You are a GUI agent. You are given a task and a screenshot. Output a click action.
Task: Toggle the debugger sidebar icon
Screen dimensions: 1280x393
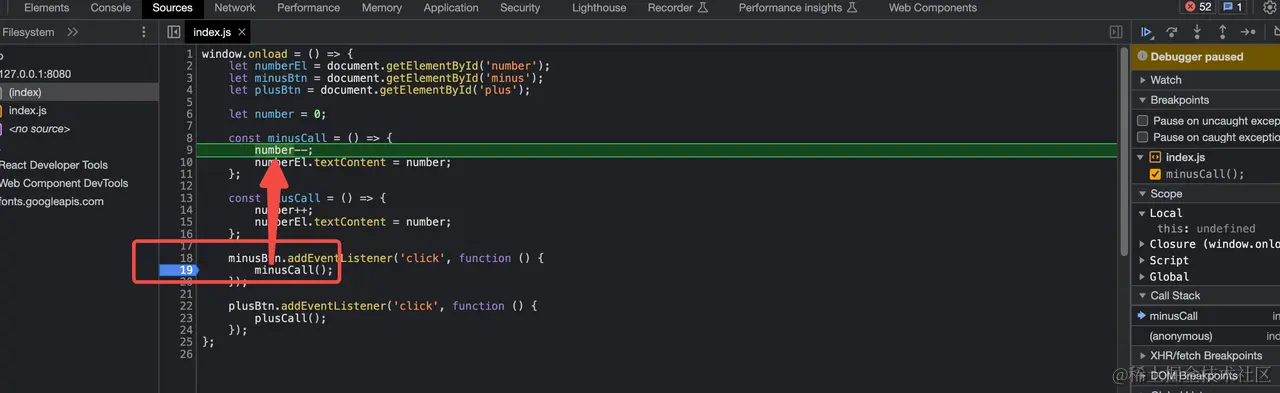1116,32
